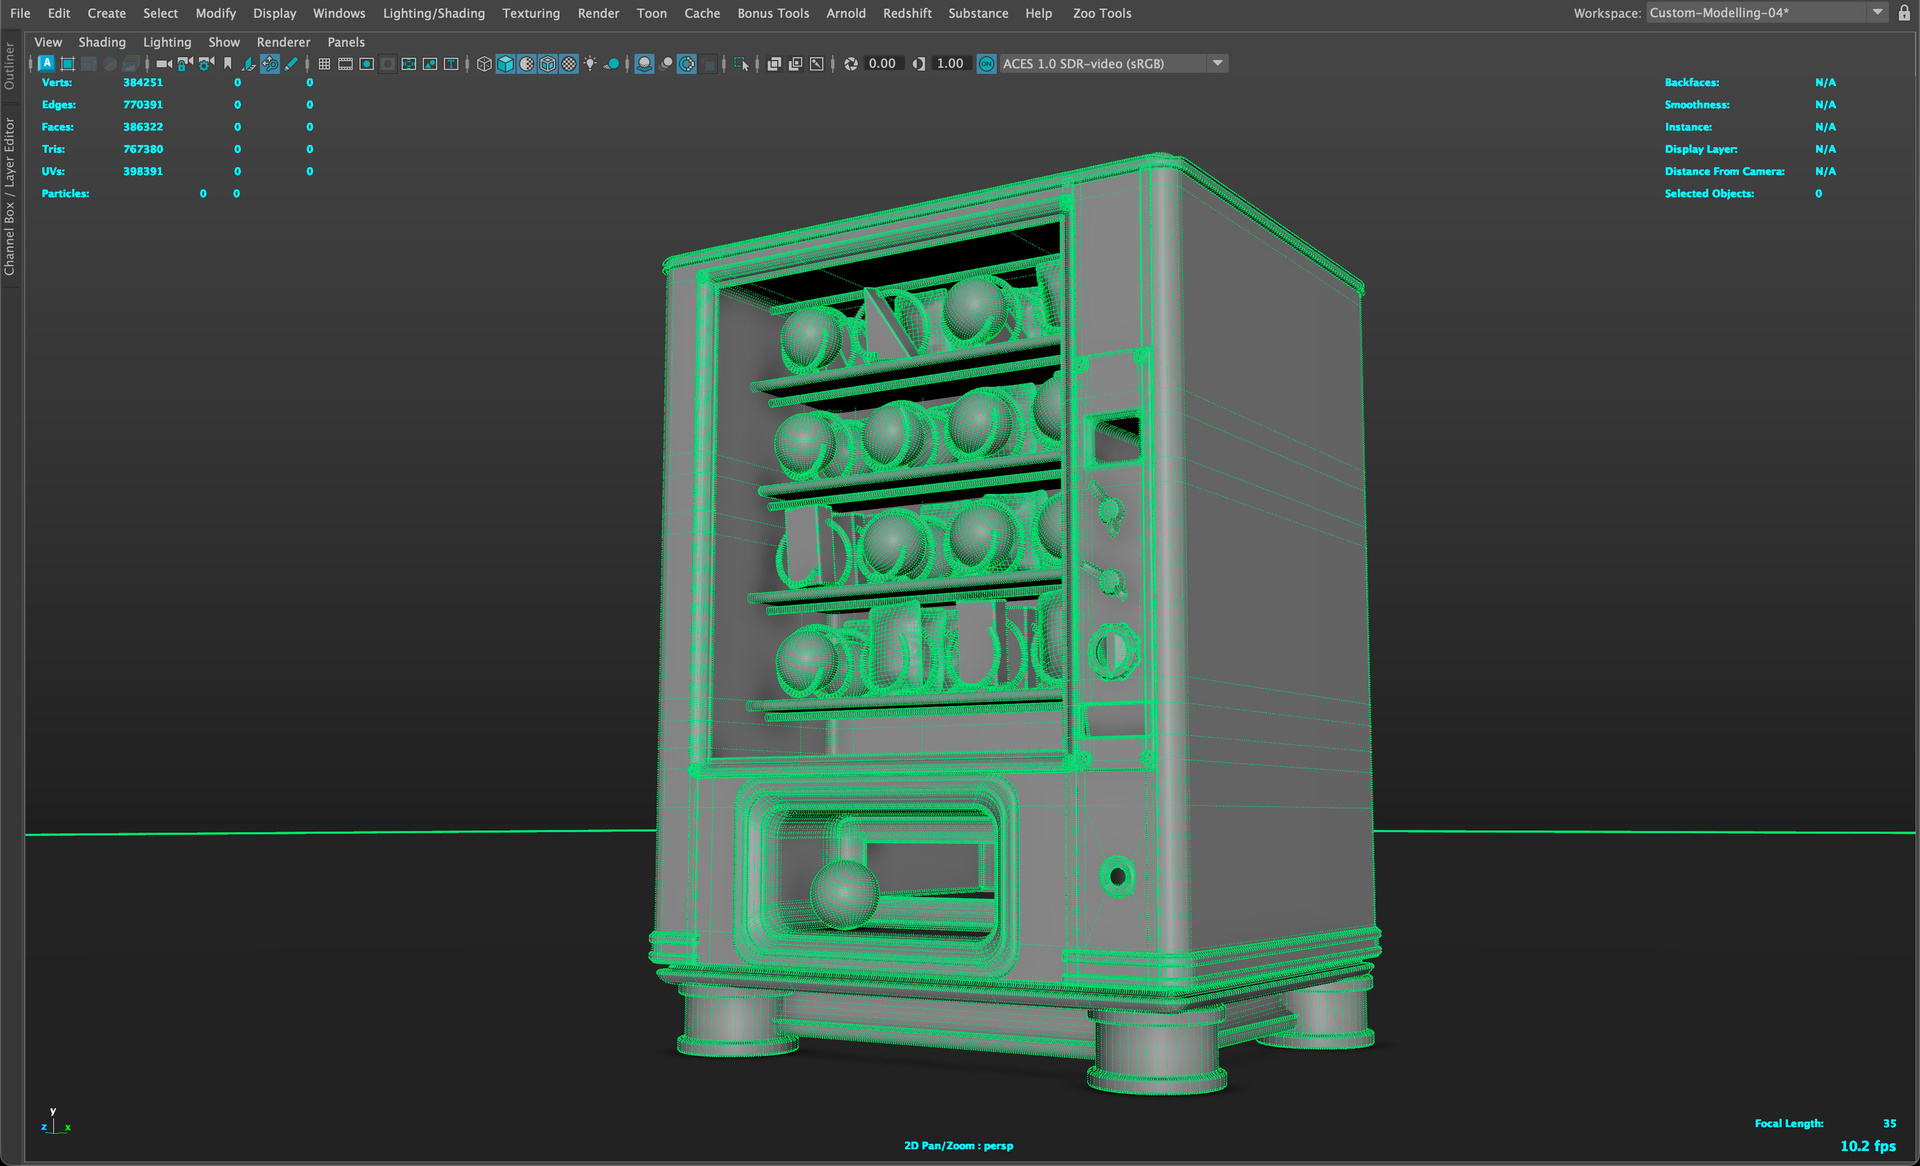Viewport: 1920px width, 1166px height.
Task: Click the frame selection icon beside the A
Action: (68, 63)
